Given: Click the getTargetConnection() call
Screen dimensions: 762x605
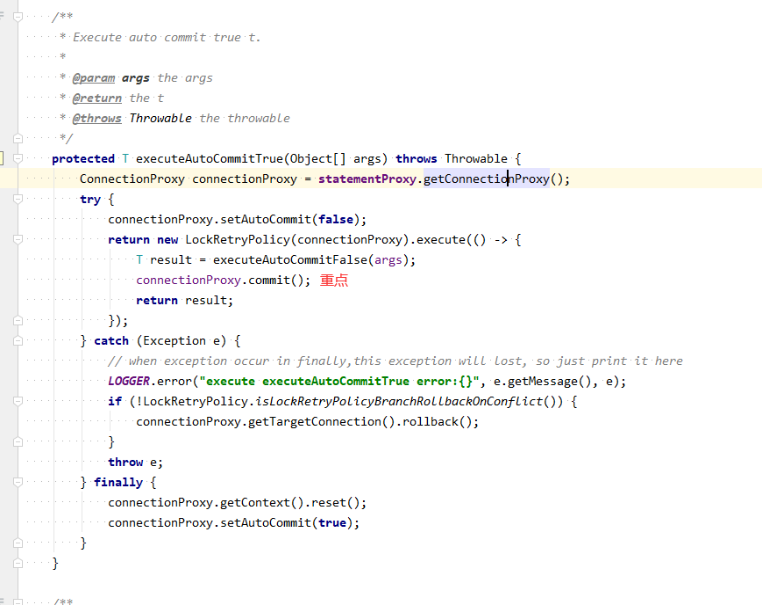Looking at the screenshot, I should (x=322, y=422).
